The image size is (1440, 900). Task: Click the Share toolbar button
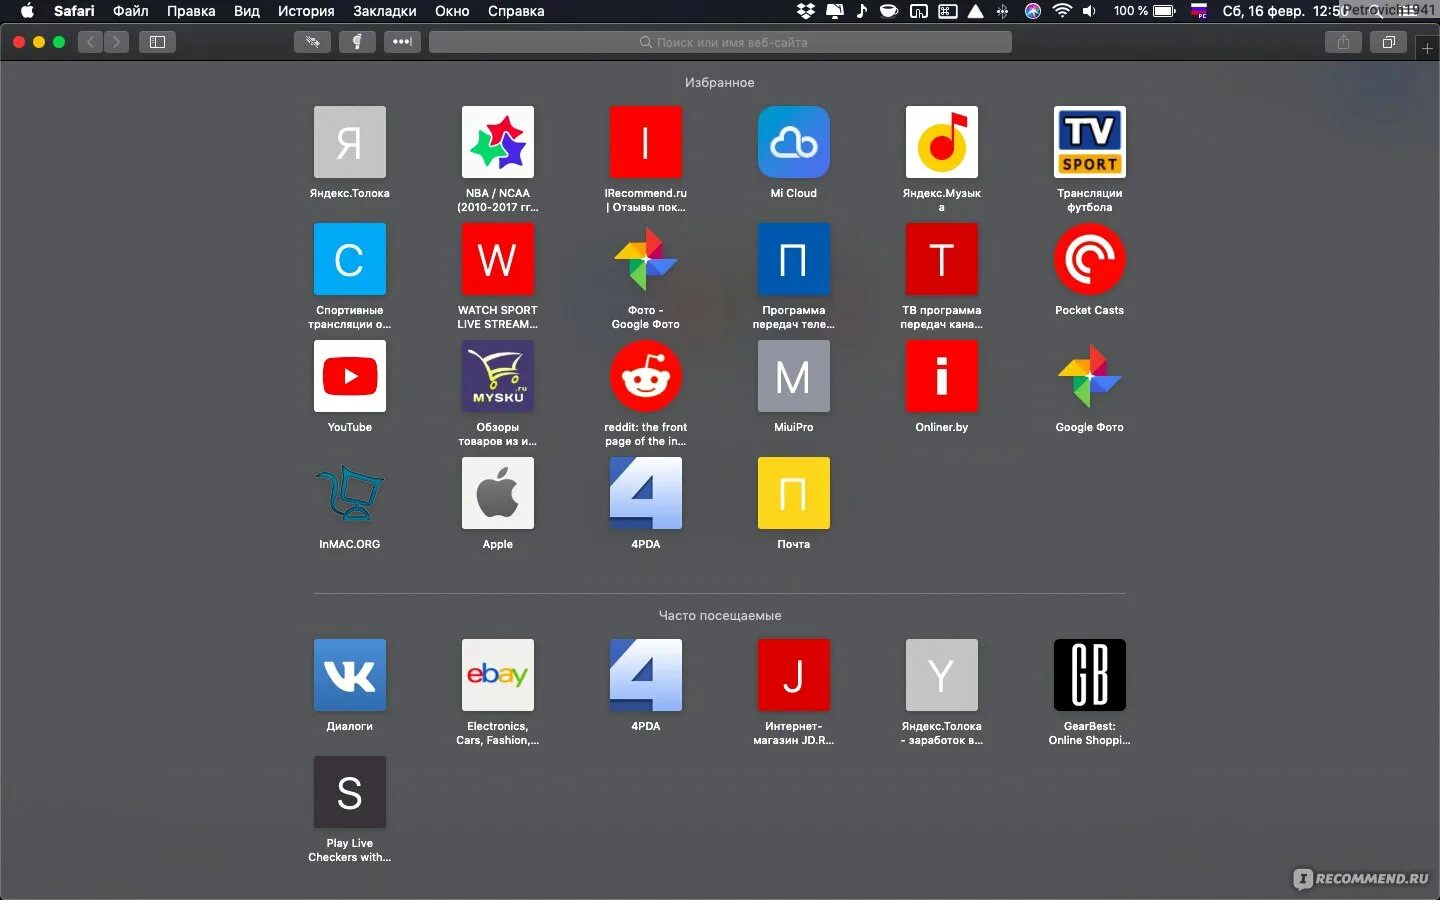click(x=1343, y=42)
